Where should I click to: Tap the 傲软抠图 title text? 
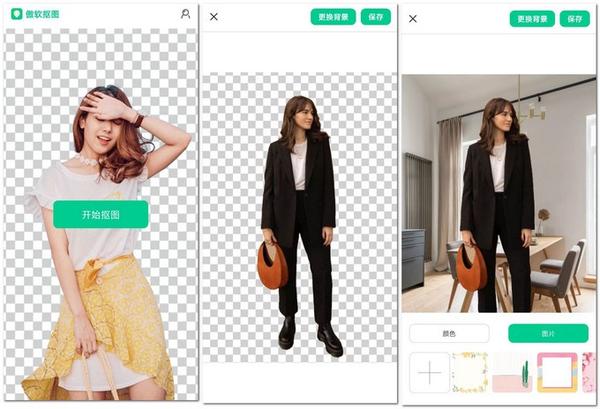(42, 15)
